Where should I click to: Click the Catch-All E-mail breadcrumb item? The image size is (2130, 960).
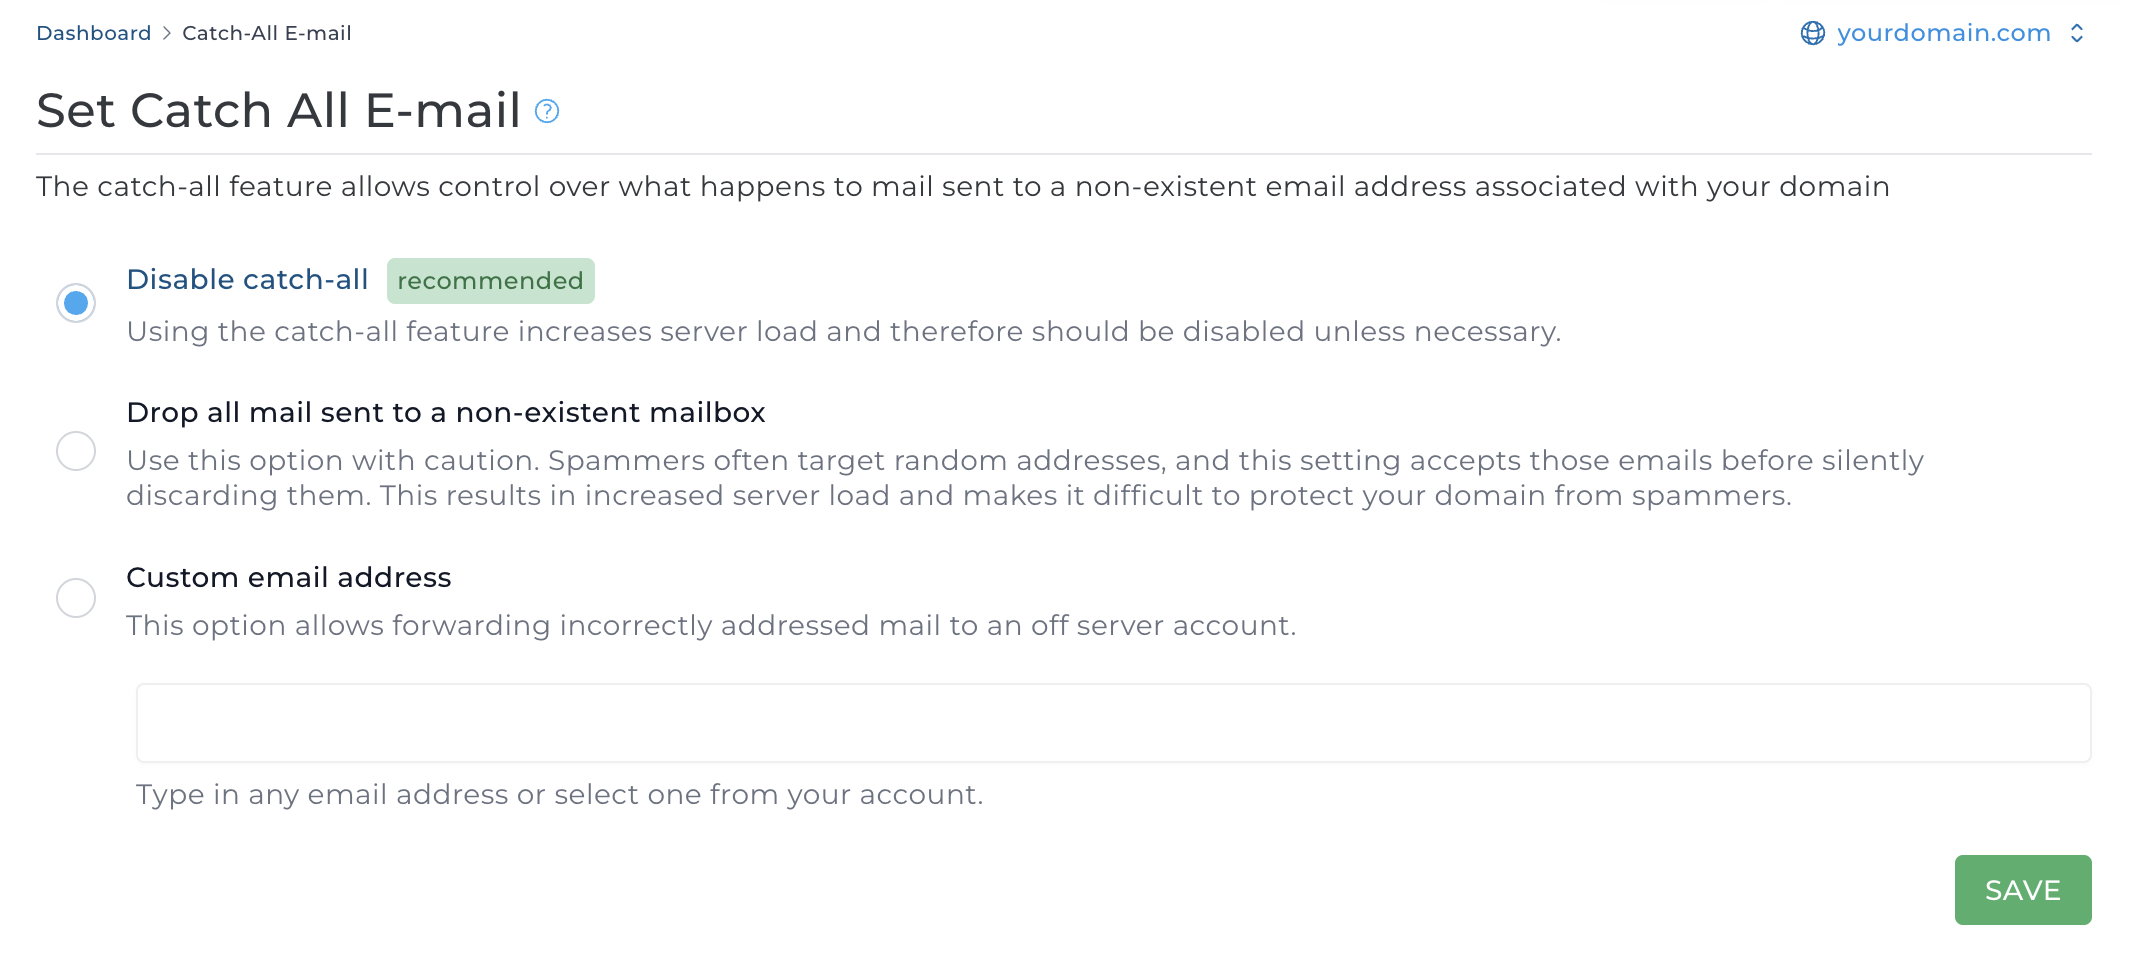tap(267, 33)
